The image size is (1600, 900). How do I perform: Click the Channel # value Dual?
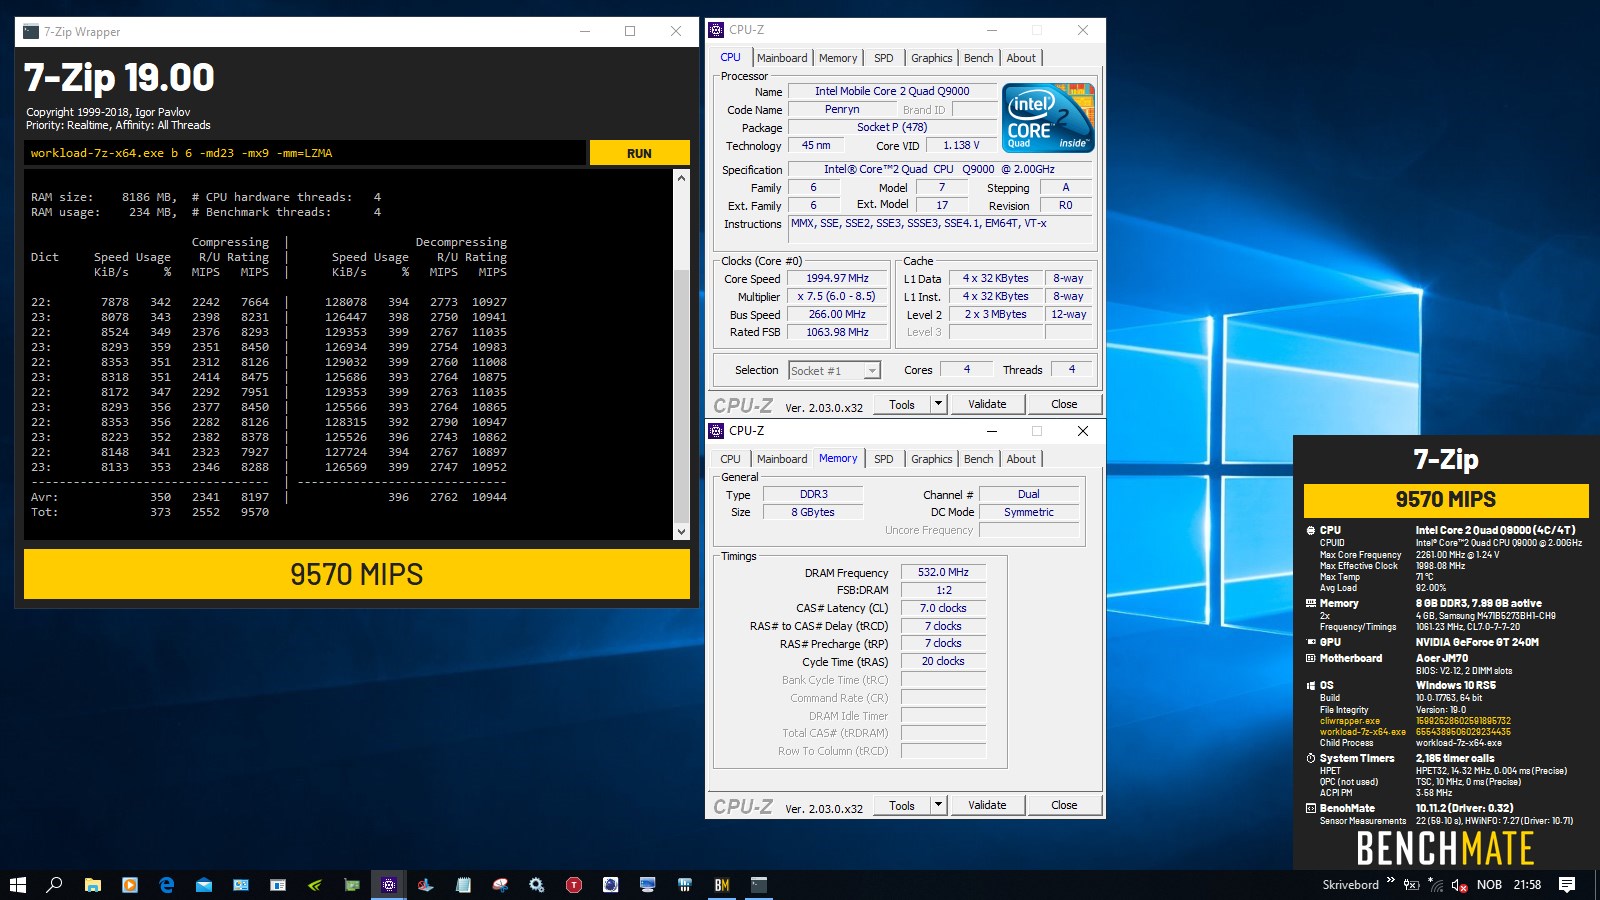pos(1029,494)
